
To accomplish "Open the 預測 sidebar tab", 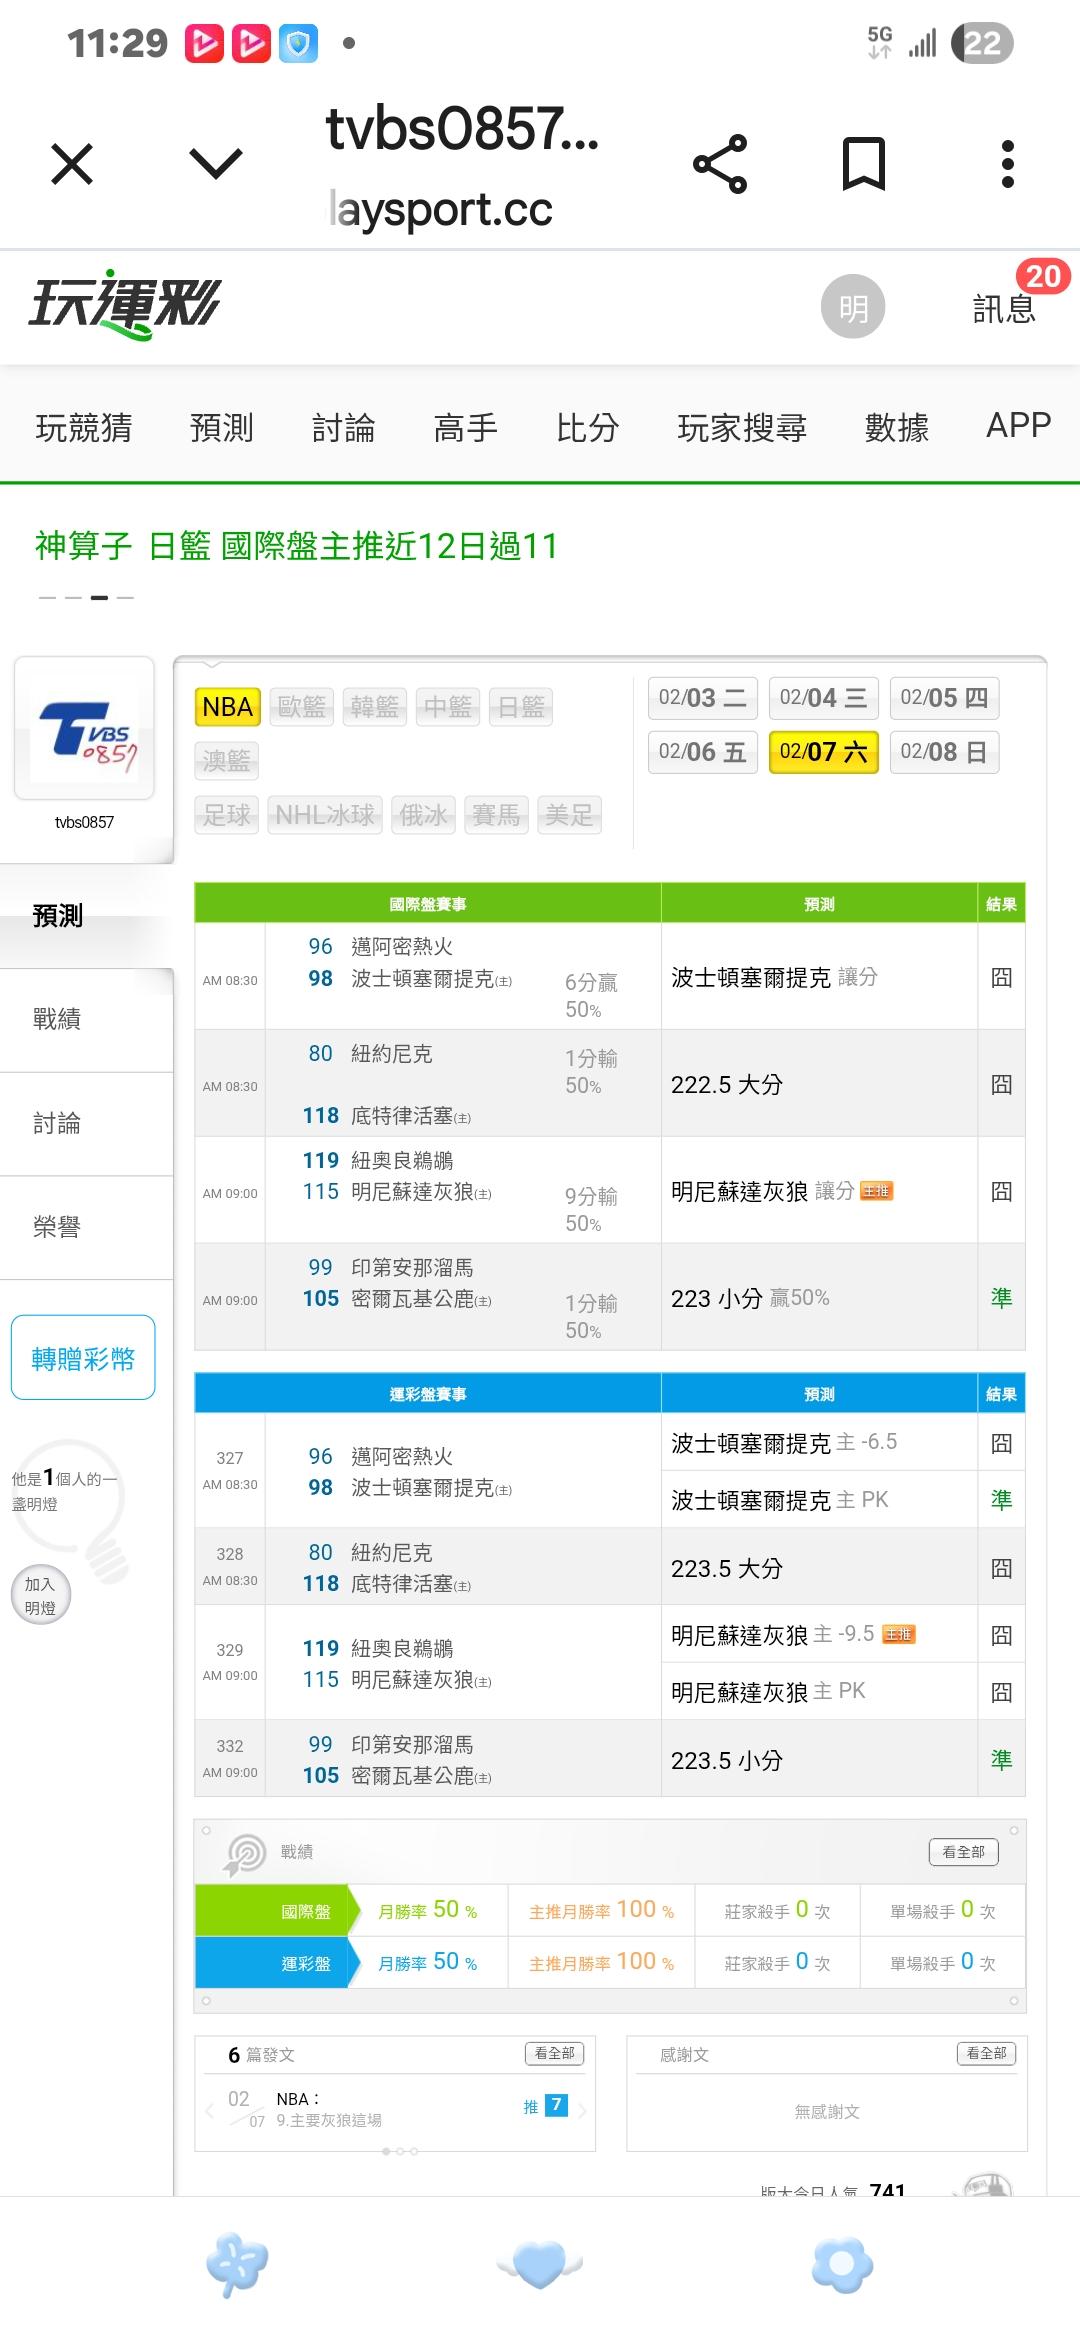I will point(86,916).
